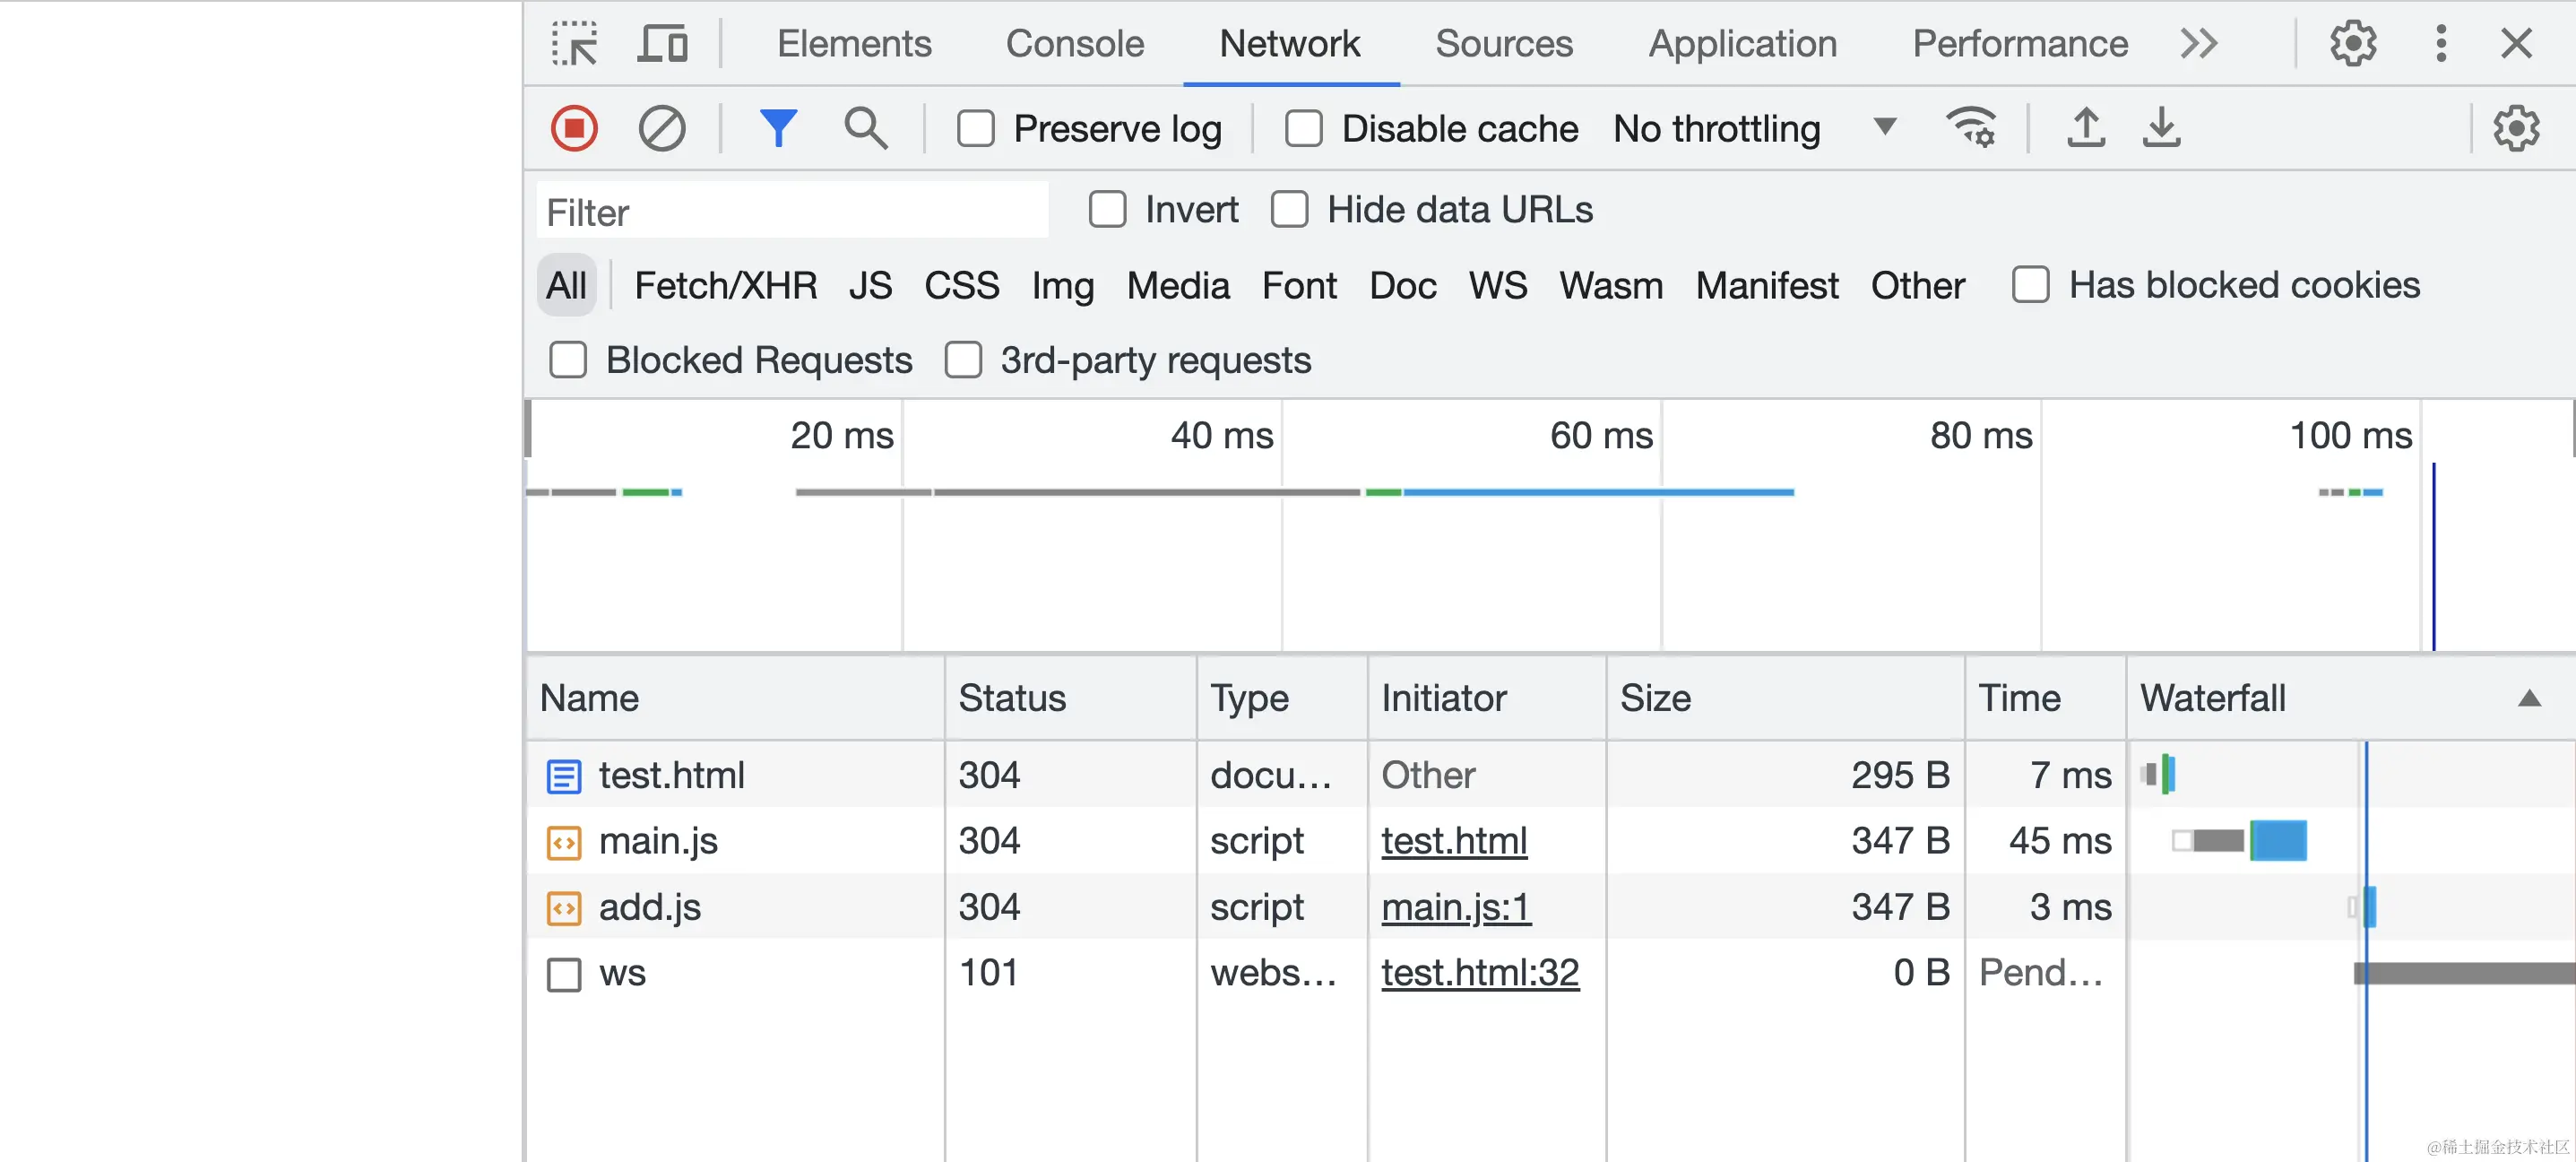Viewport: 2576px width, 1162px height.
Task: Select the Fetch/XHR filter type
Action: 725,286
